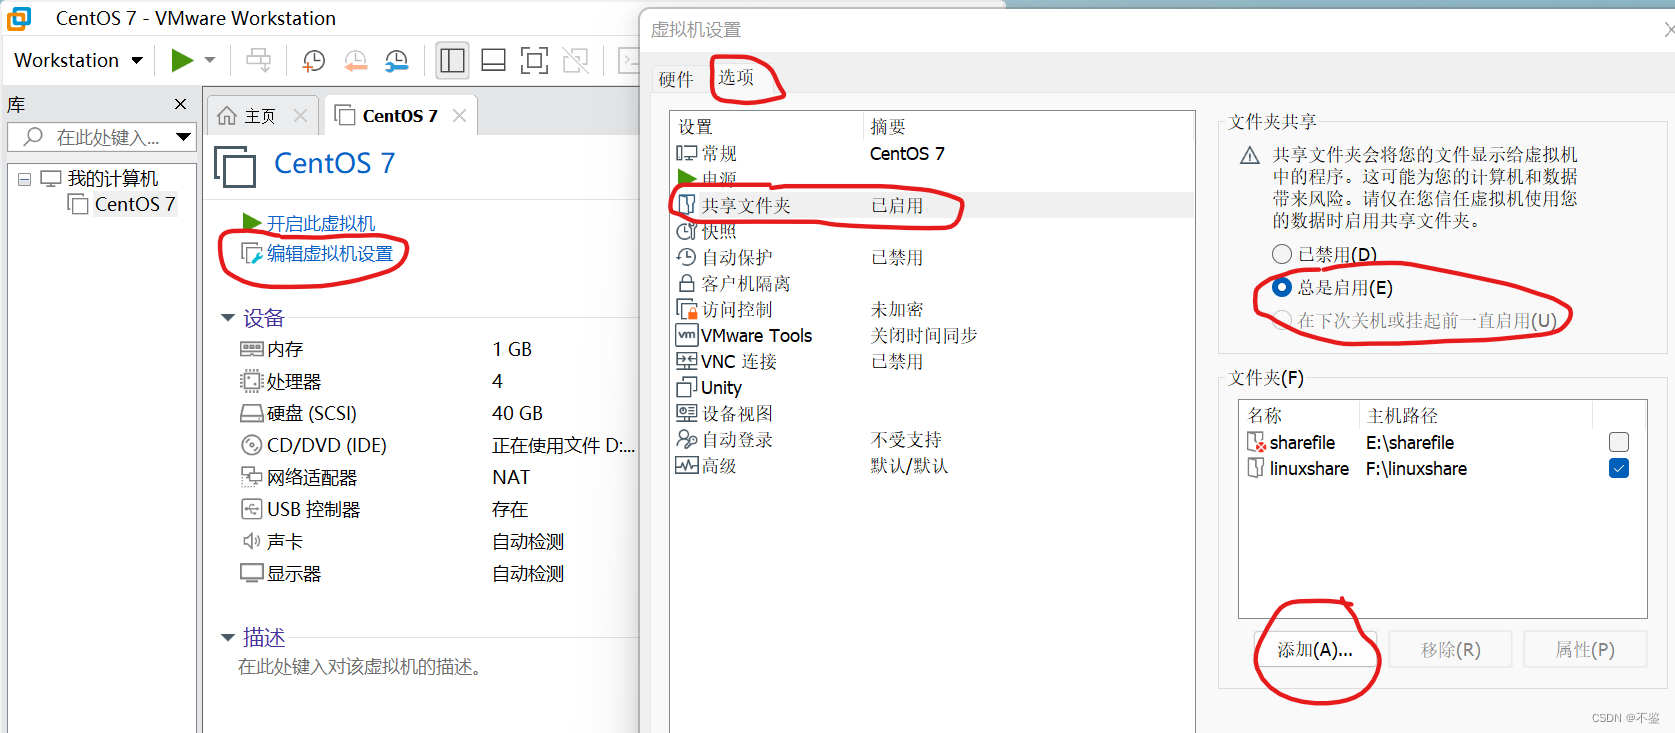This screenshot has height=733, width=1675.
Task: Toggle the library sidebar view icon
Action: (x=453, y=61)
